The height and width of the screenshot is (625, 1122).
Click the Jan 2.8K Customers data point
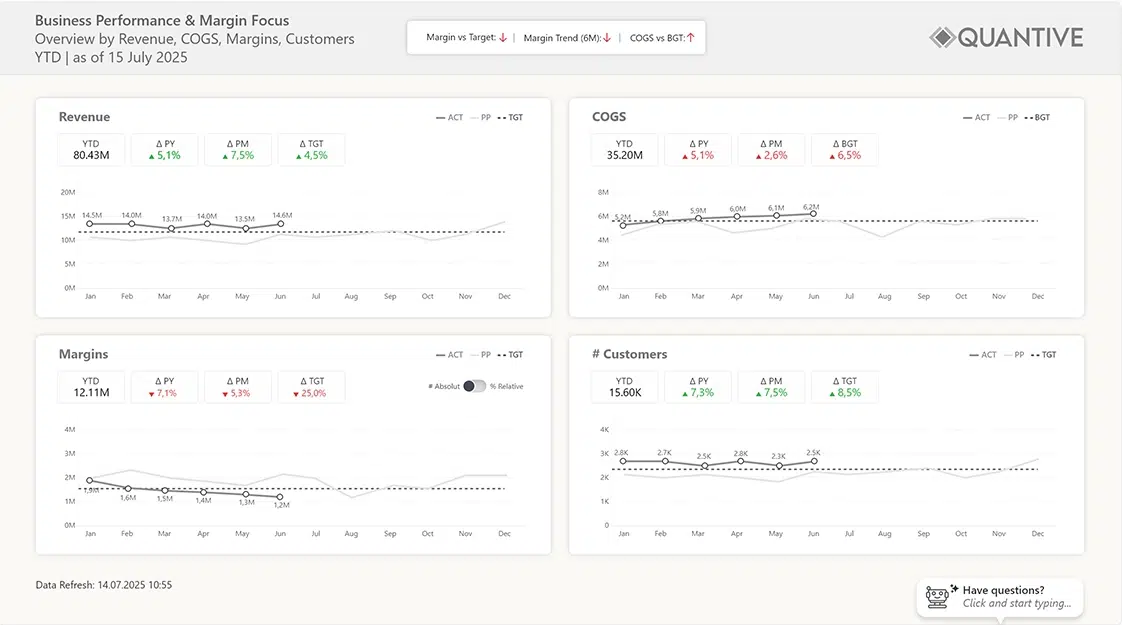tap(623, 461)
